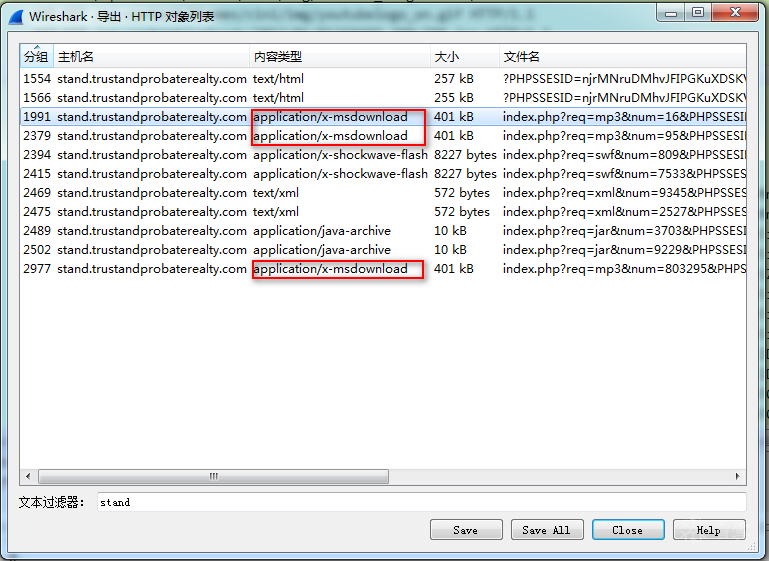Click application/x-msdownload in row 2379
Viewport: 769px width, 561px height.
(x=331, y=136)
